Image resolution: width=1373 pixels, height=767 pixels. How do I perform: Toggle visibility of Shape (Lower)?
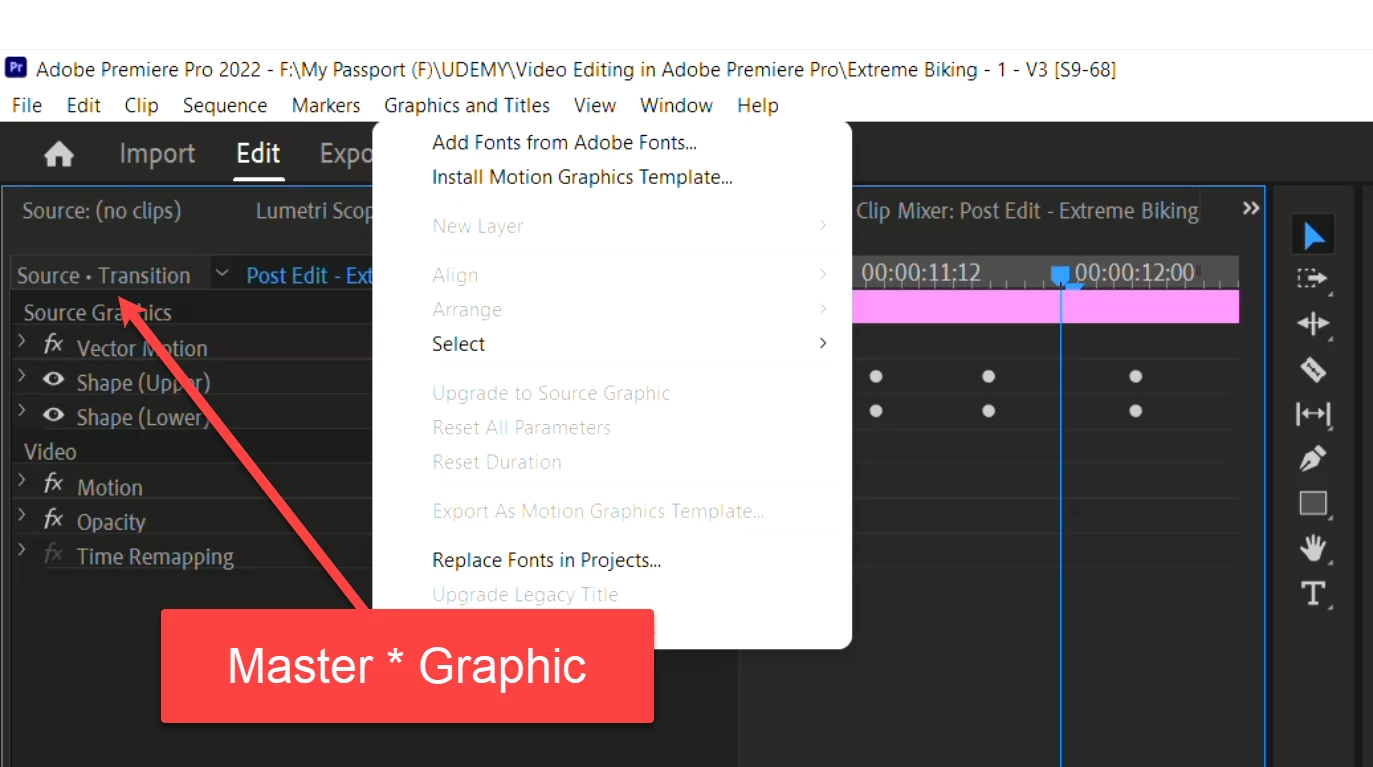pos(54,415)
